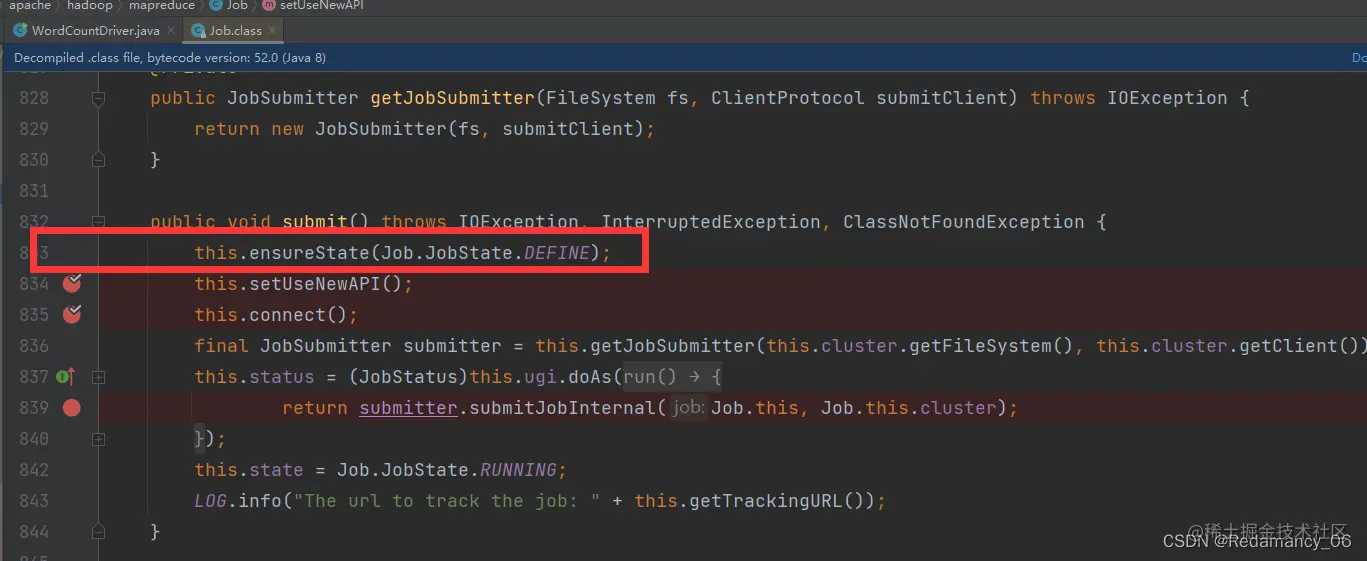Click ClientProtocol parameter type

(x=788, y=98)
